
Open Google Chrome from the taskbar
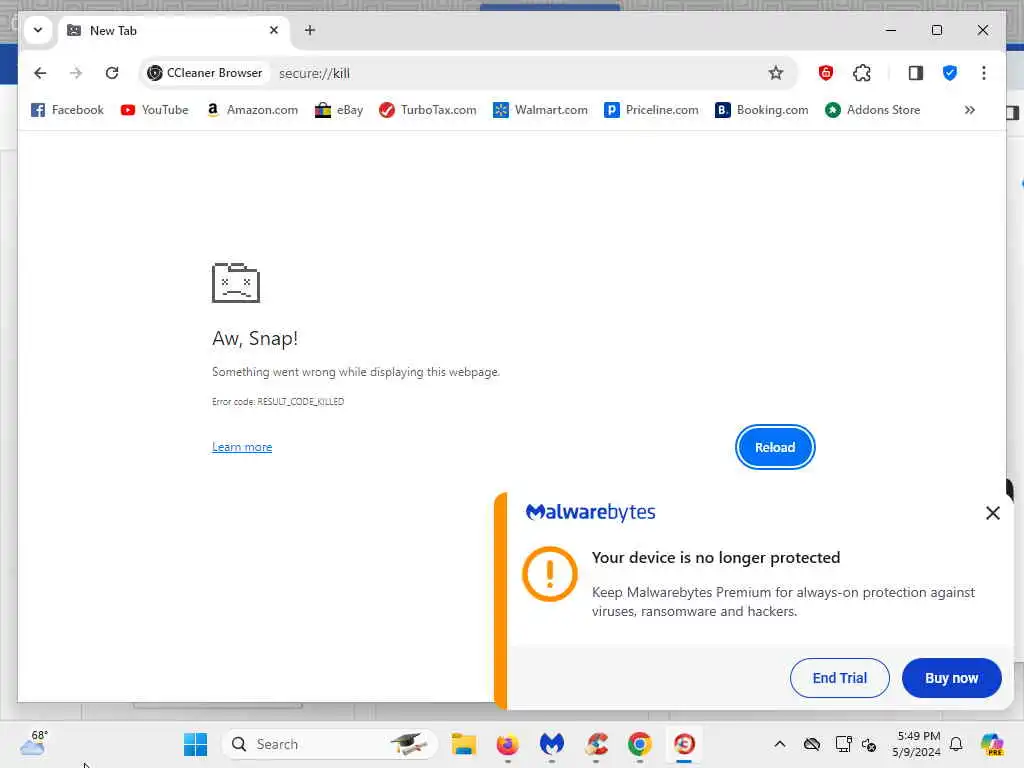pos(640,744)
